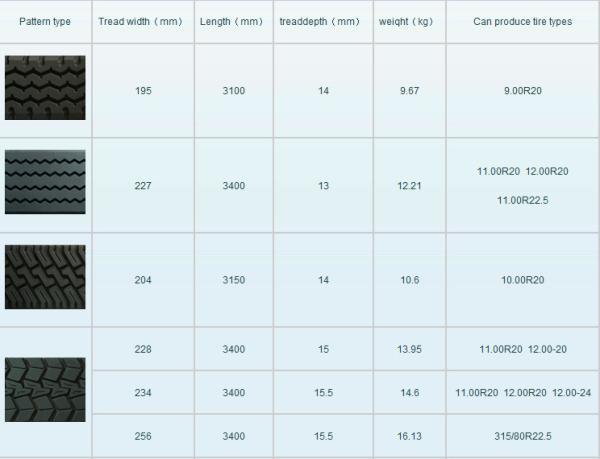Viewport: 600px width, 459px height.
Task: Select the 'Length (mm)' column header
Action: pos(232,21)
